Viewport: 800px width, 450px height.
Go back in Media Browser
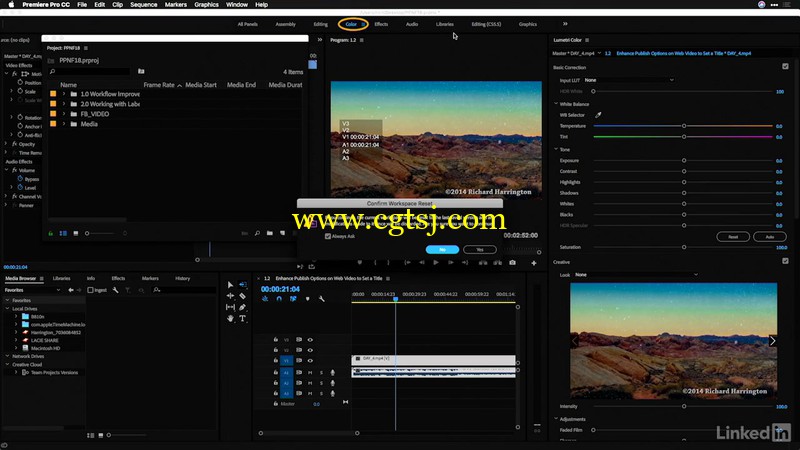pos(71,290)
